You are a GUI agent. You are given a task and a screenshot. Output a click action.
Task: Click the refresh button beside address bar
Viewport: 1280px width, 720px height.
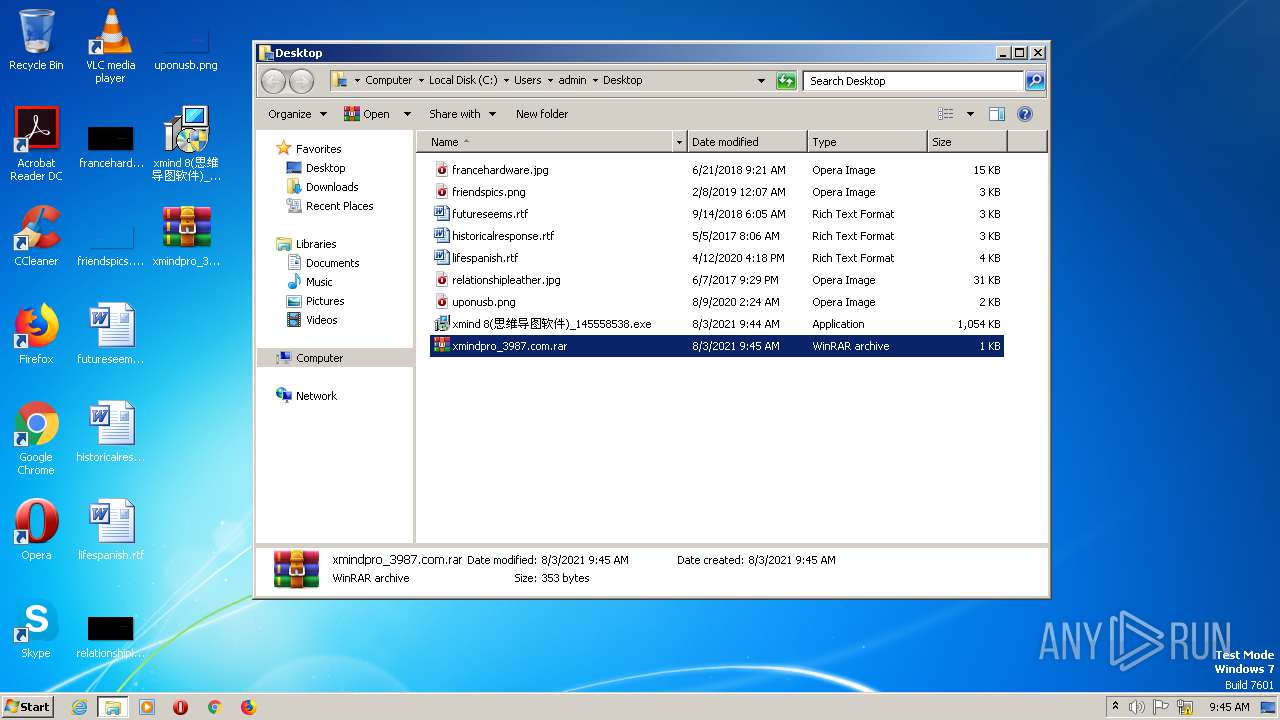pos(786,81)
